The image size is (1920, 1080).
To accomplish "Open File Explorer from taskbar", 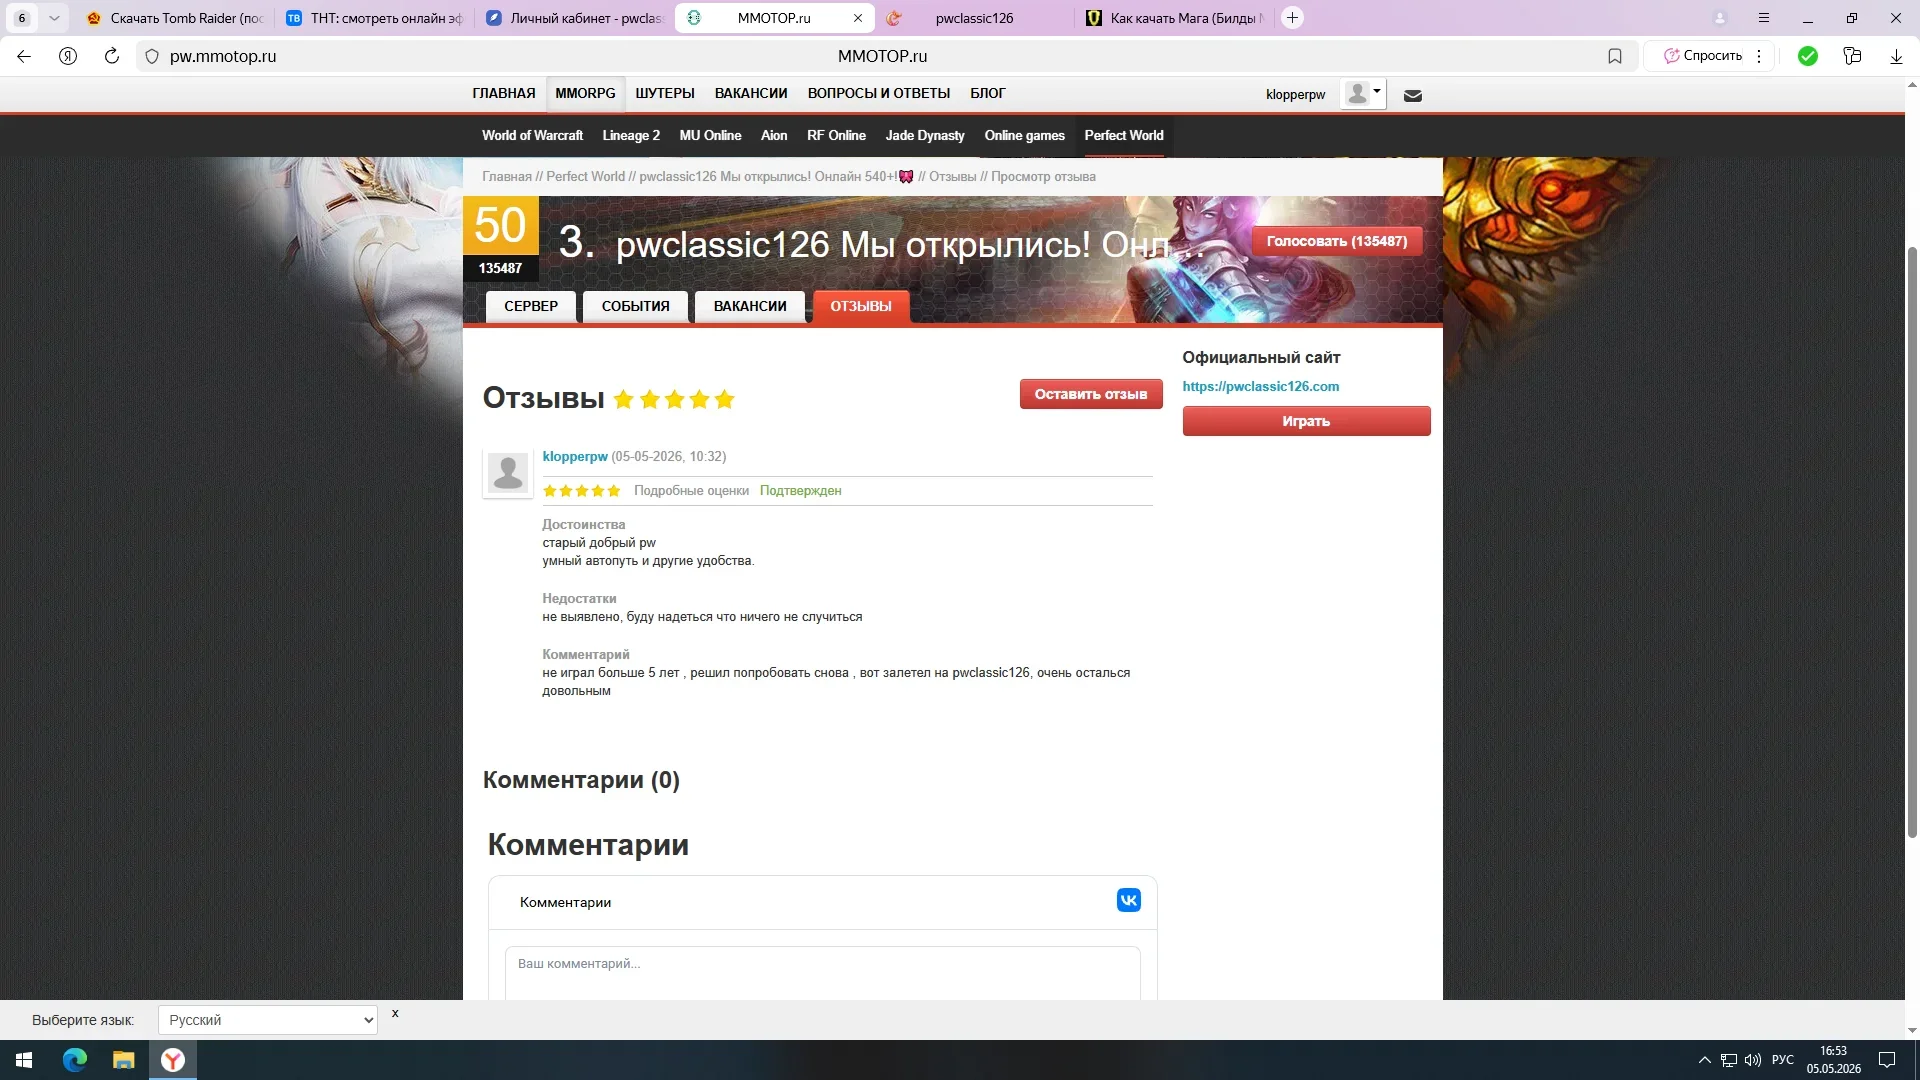I will [x=123, y=1060].
